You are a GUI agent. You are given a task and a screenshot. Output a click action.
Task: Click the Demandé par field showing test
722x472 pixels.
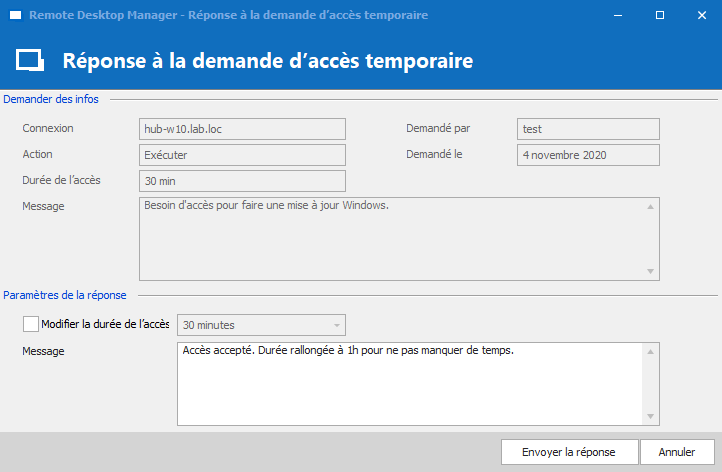click(588, 129)
